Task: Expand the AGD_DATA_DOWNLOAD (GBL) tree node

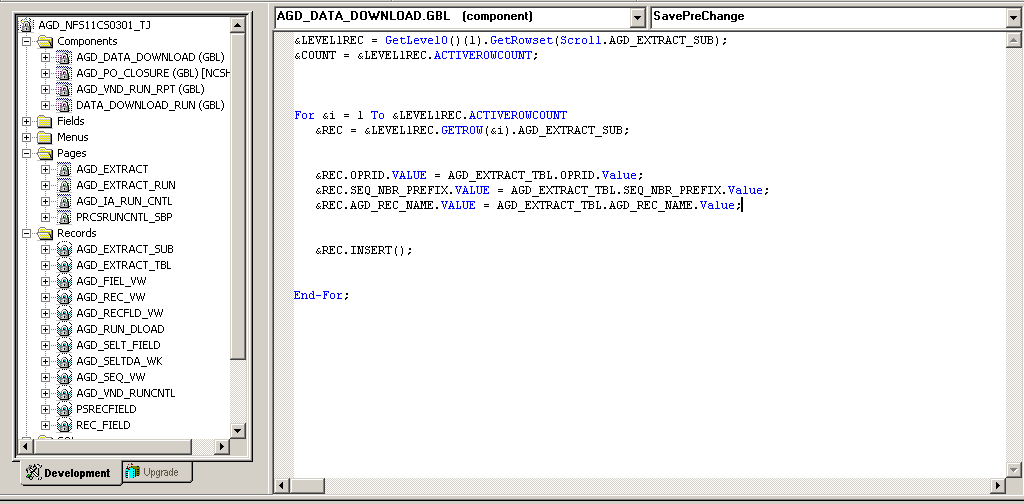Action: pos(45,57)
